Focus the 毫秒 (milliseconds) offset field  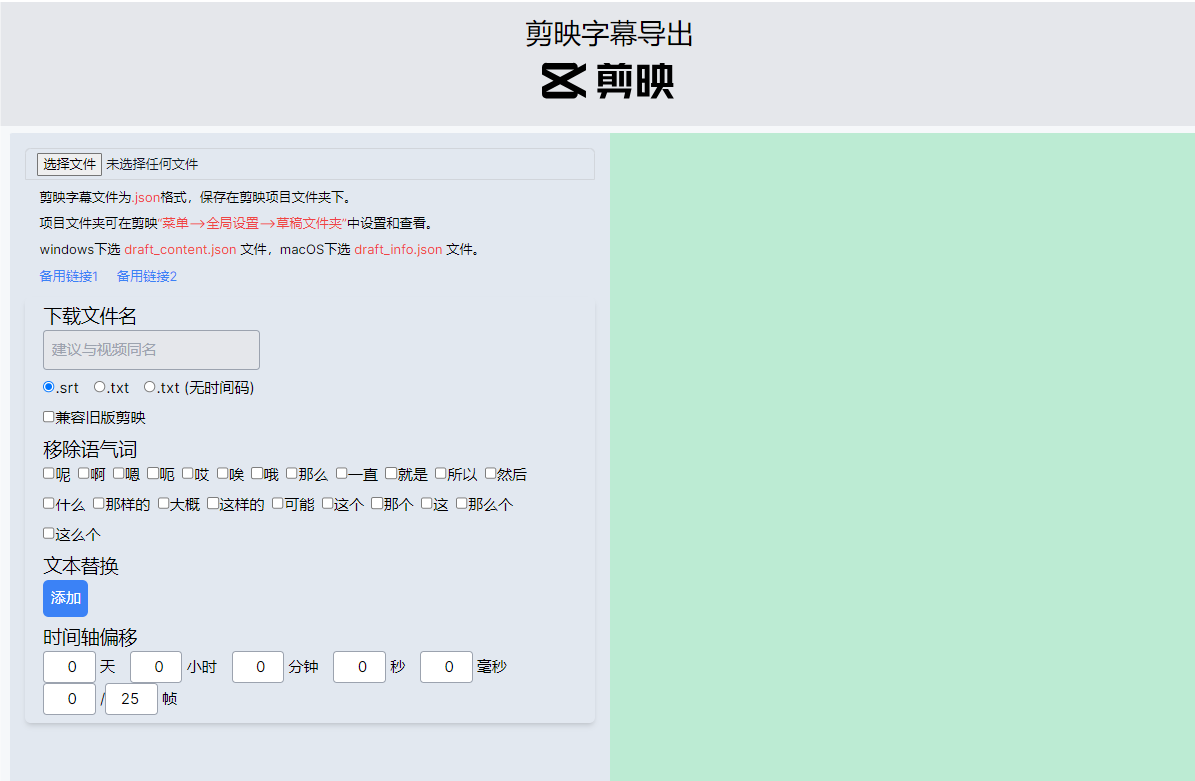[x=446, y=667]
